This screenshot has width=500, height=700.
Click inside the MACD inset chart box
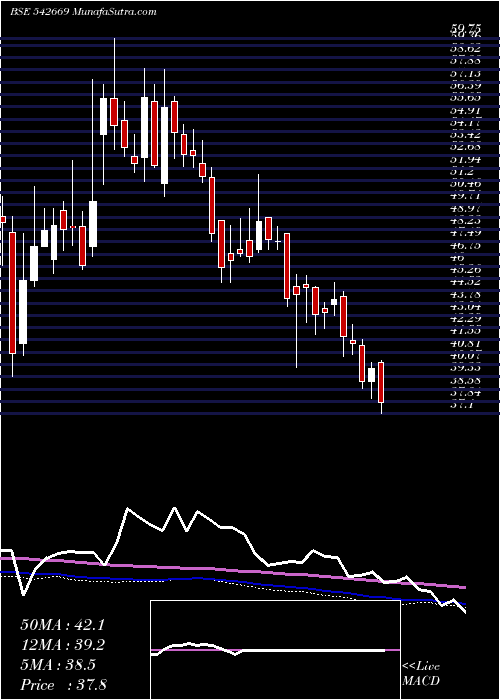275,650
